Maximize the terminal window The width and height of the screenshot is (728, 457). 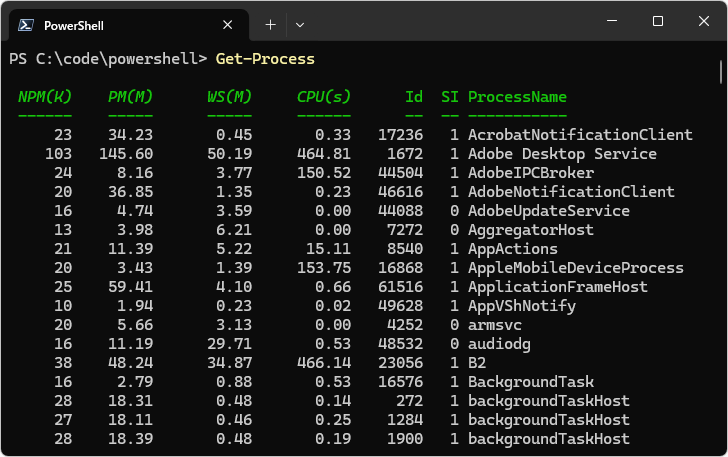coord(658,21)
